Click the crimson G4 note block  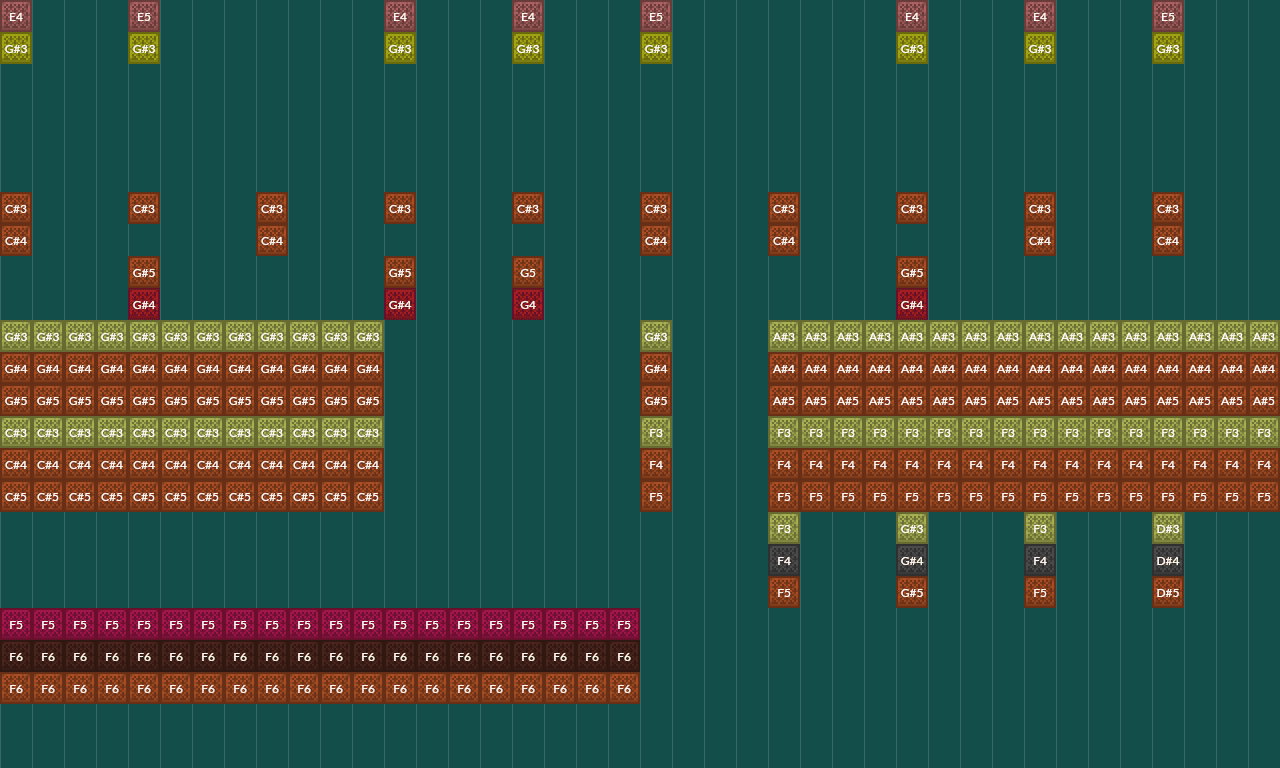pyautogui.click(x=528, y=304)
